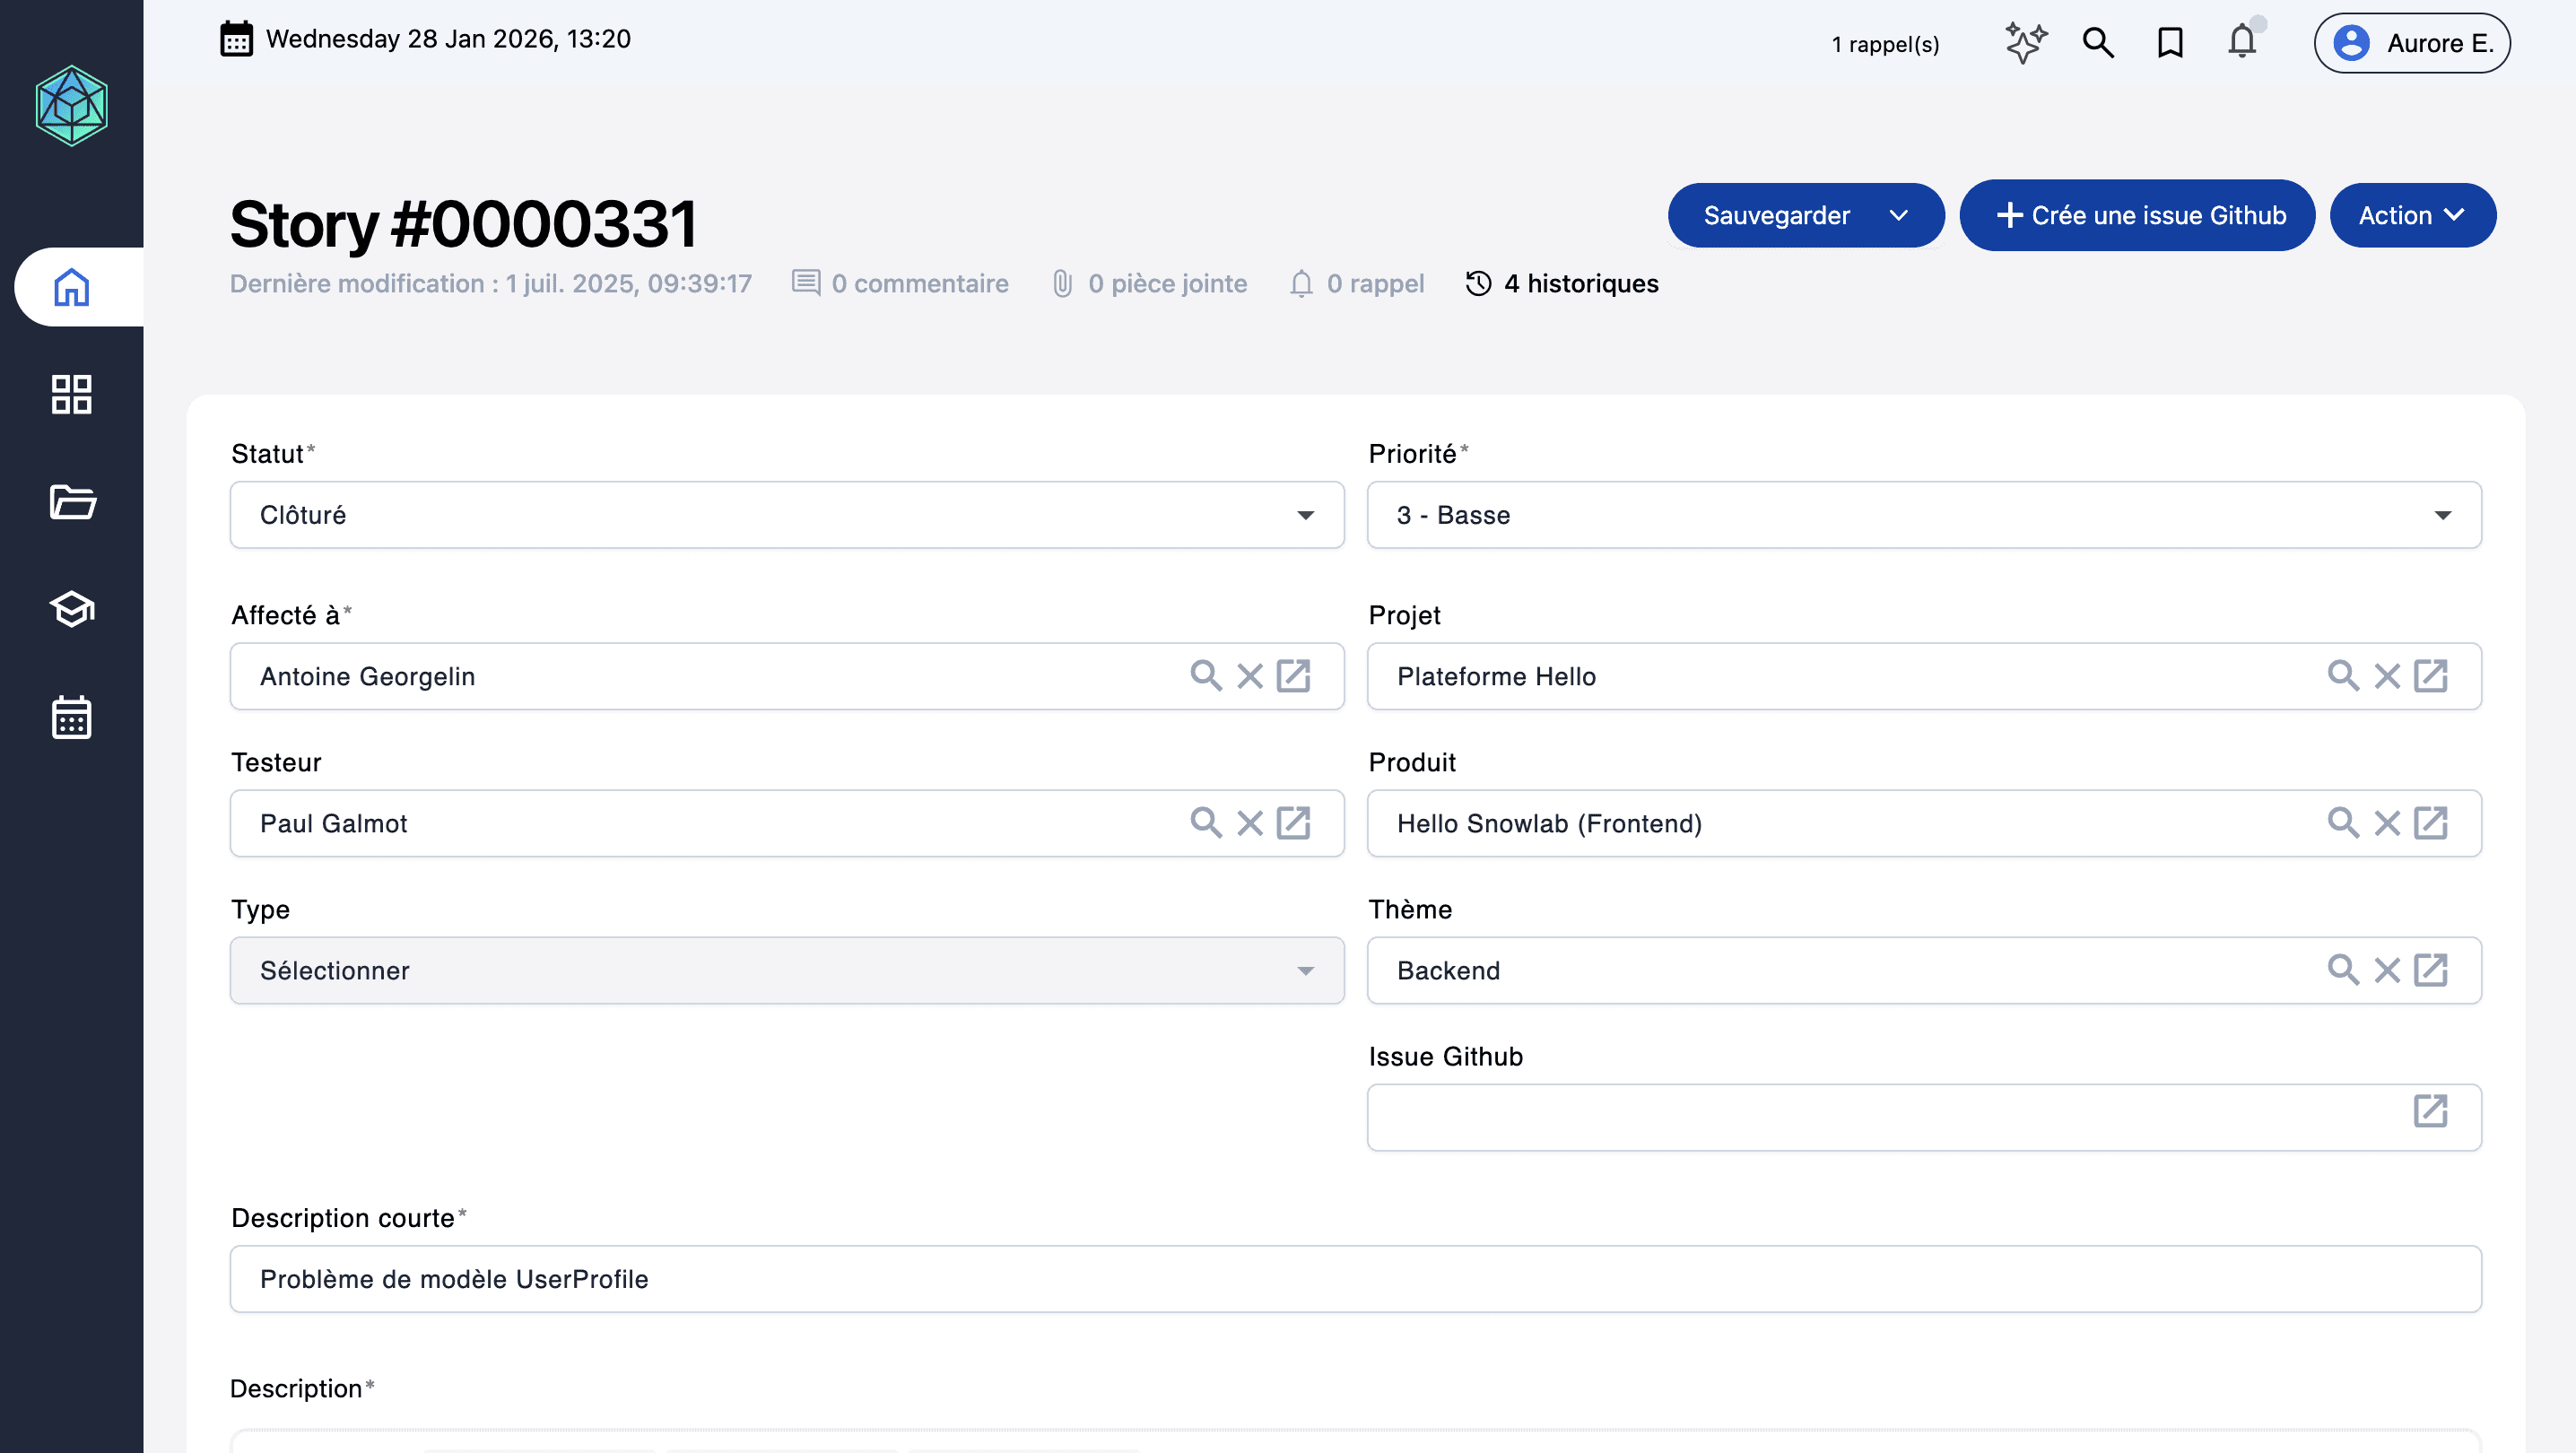Viewport: 2576px width, 1453px height.
Task: Open the folder icon in sidebar
Action: pyautogui.click(x=72, y=501)
